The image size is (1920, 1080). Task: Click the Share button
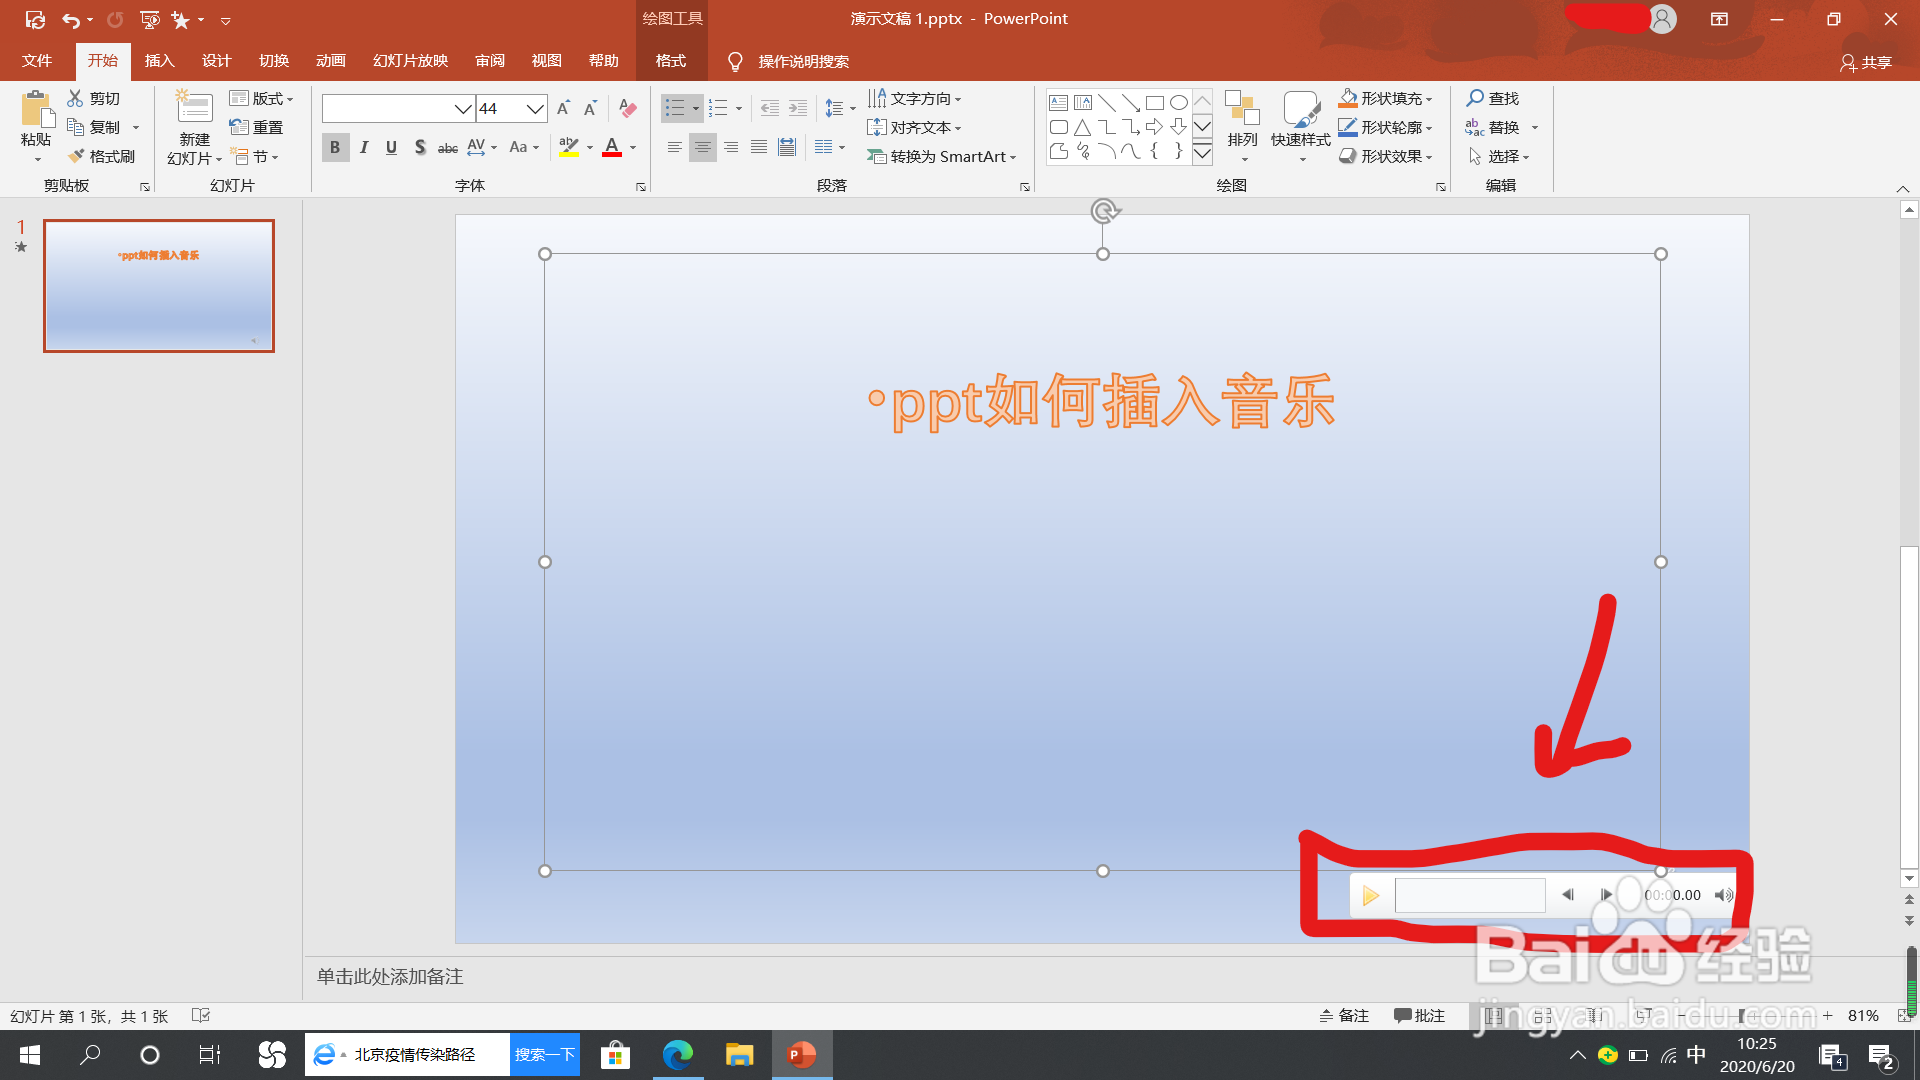point(1866,62)
